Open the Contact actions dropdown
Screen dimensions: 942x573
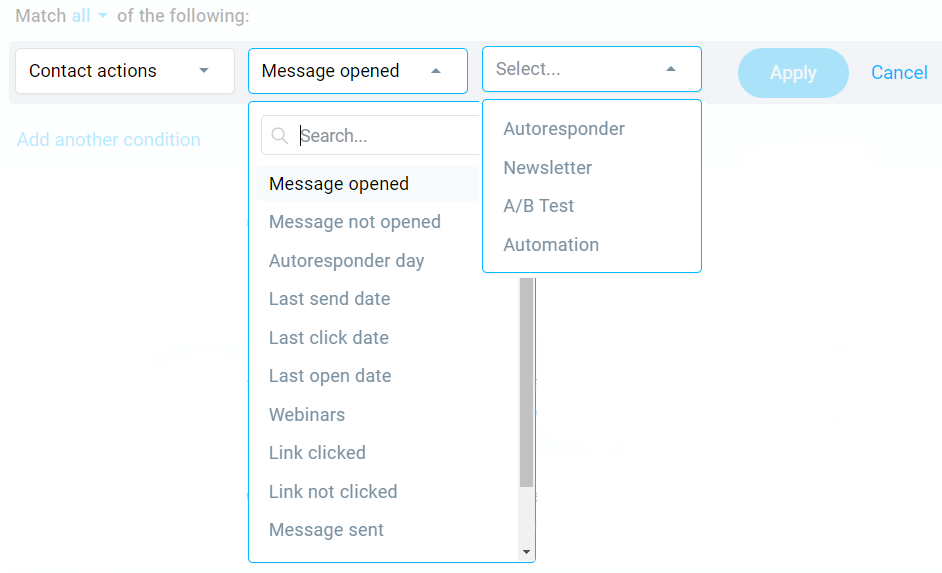point(125,71)
